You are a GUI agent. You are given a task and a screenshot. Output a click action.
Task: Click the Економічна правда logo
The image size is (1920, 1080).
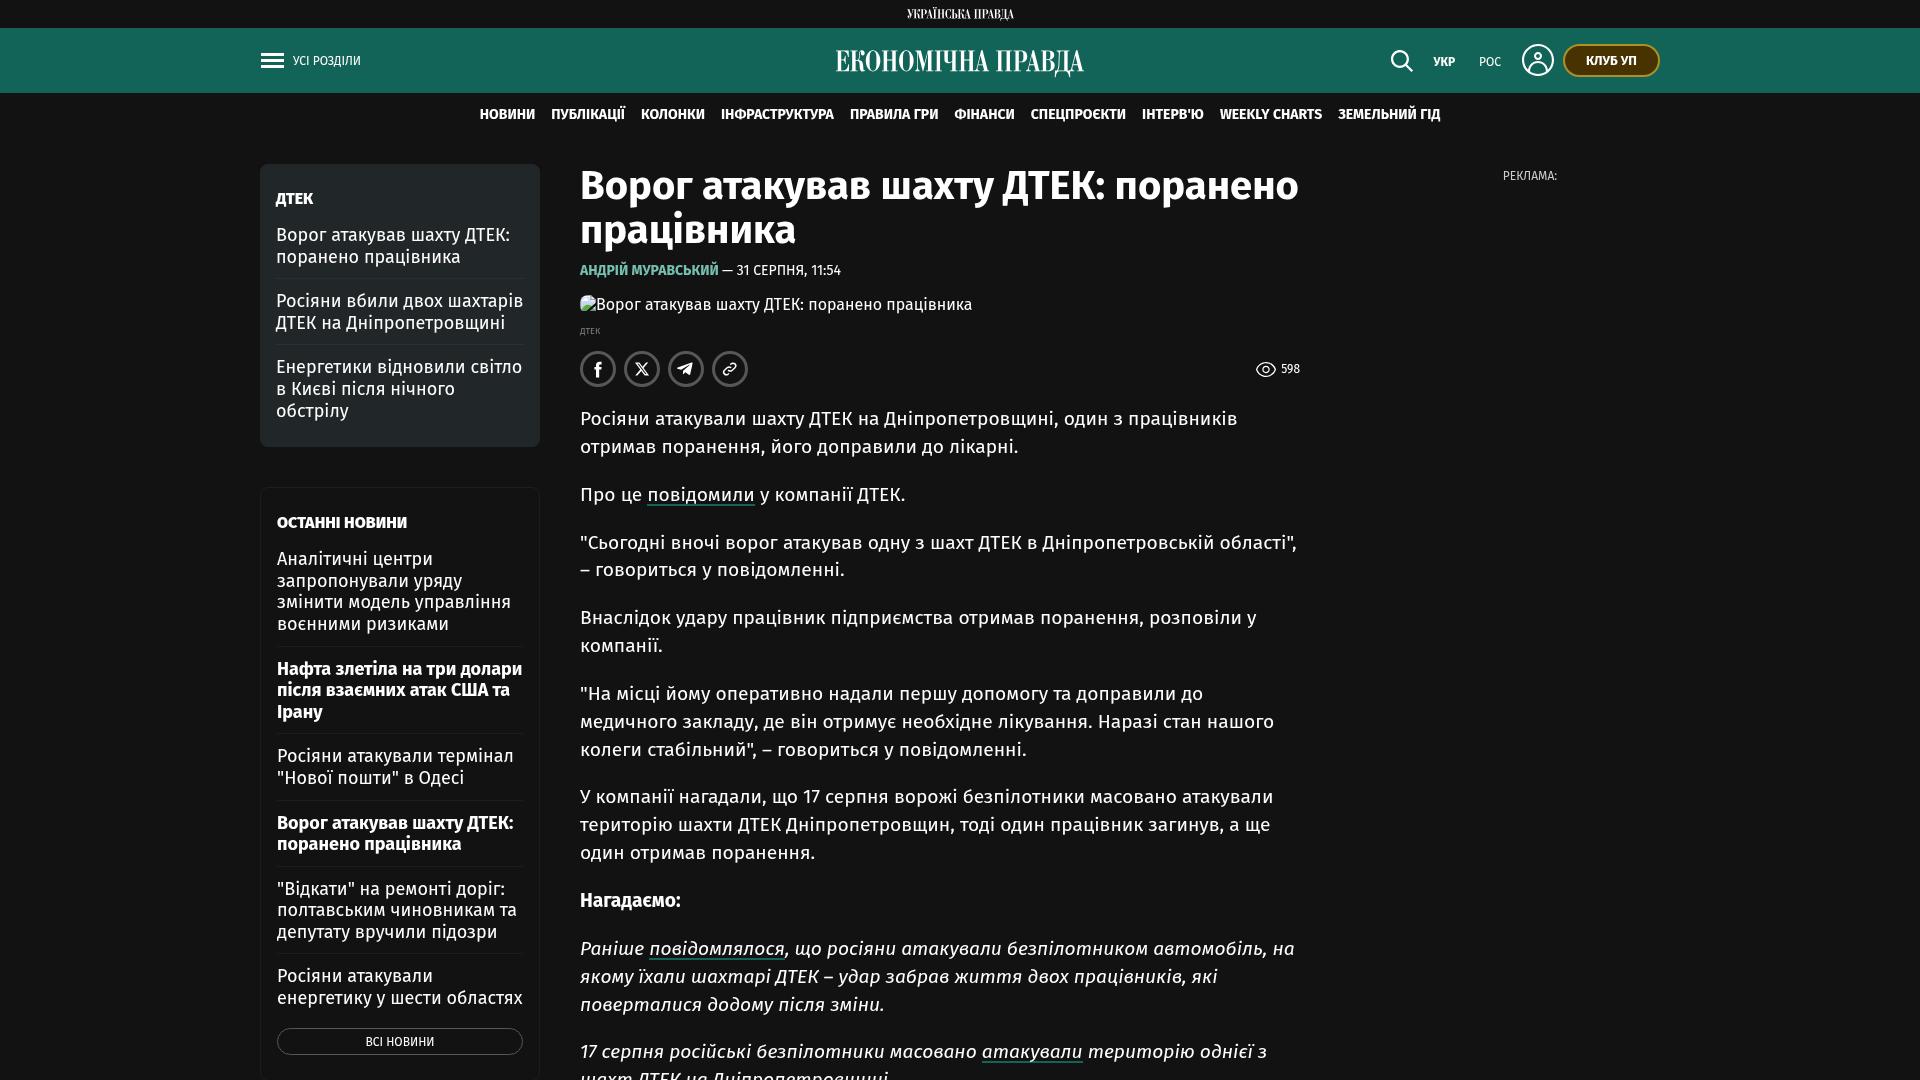960,62
